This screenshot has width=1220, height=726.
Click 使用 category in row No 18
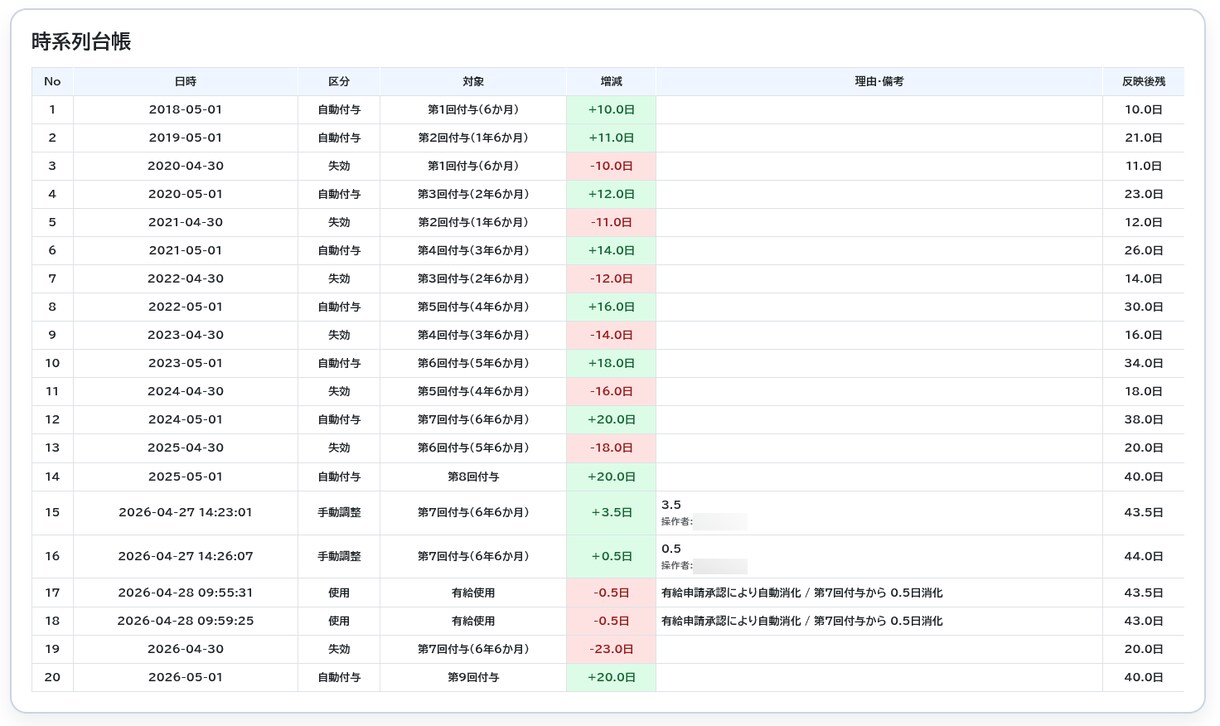[339, 621]
